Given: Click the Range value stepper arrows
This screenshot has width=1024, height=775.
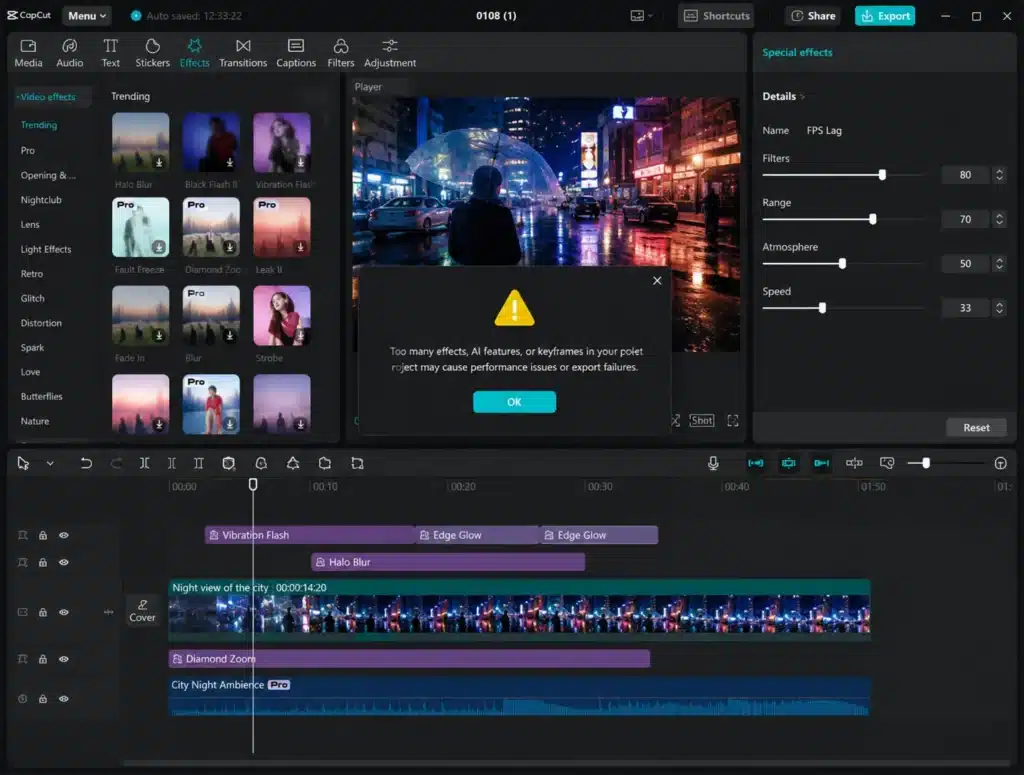Looking at the screenshot, I should 999,219.
